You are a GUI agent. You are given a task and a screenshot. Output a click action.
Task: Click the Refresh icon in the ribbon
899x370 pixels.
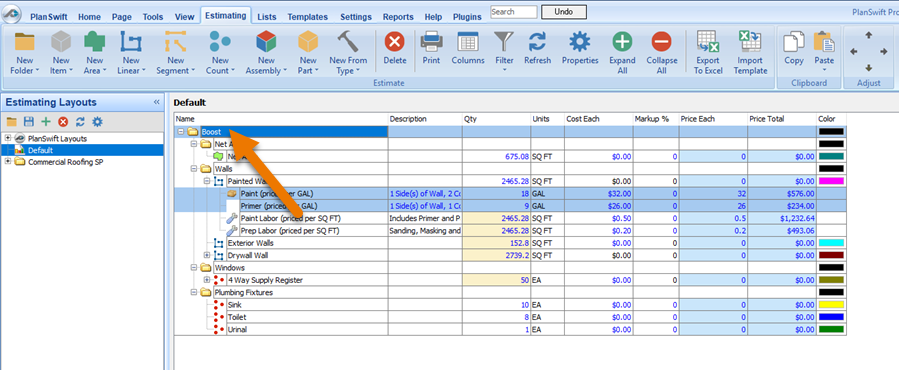537,42
